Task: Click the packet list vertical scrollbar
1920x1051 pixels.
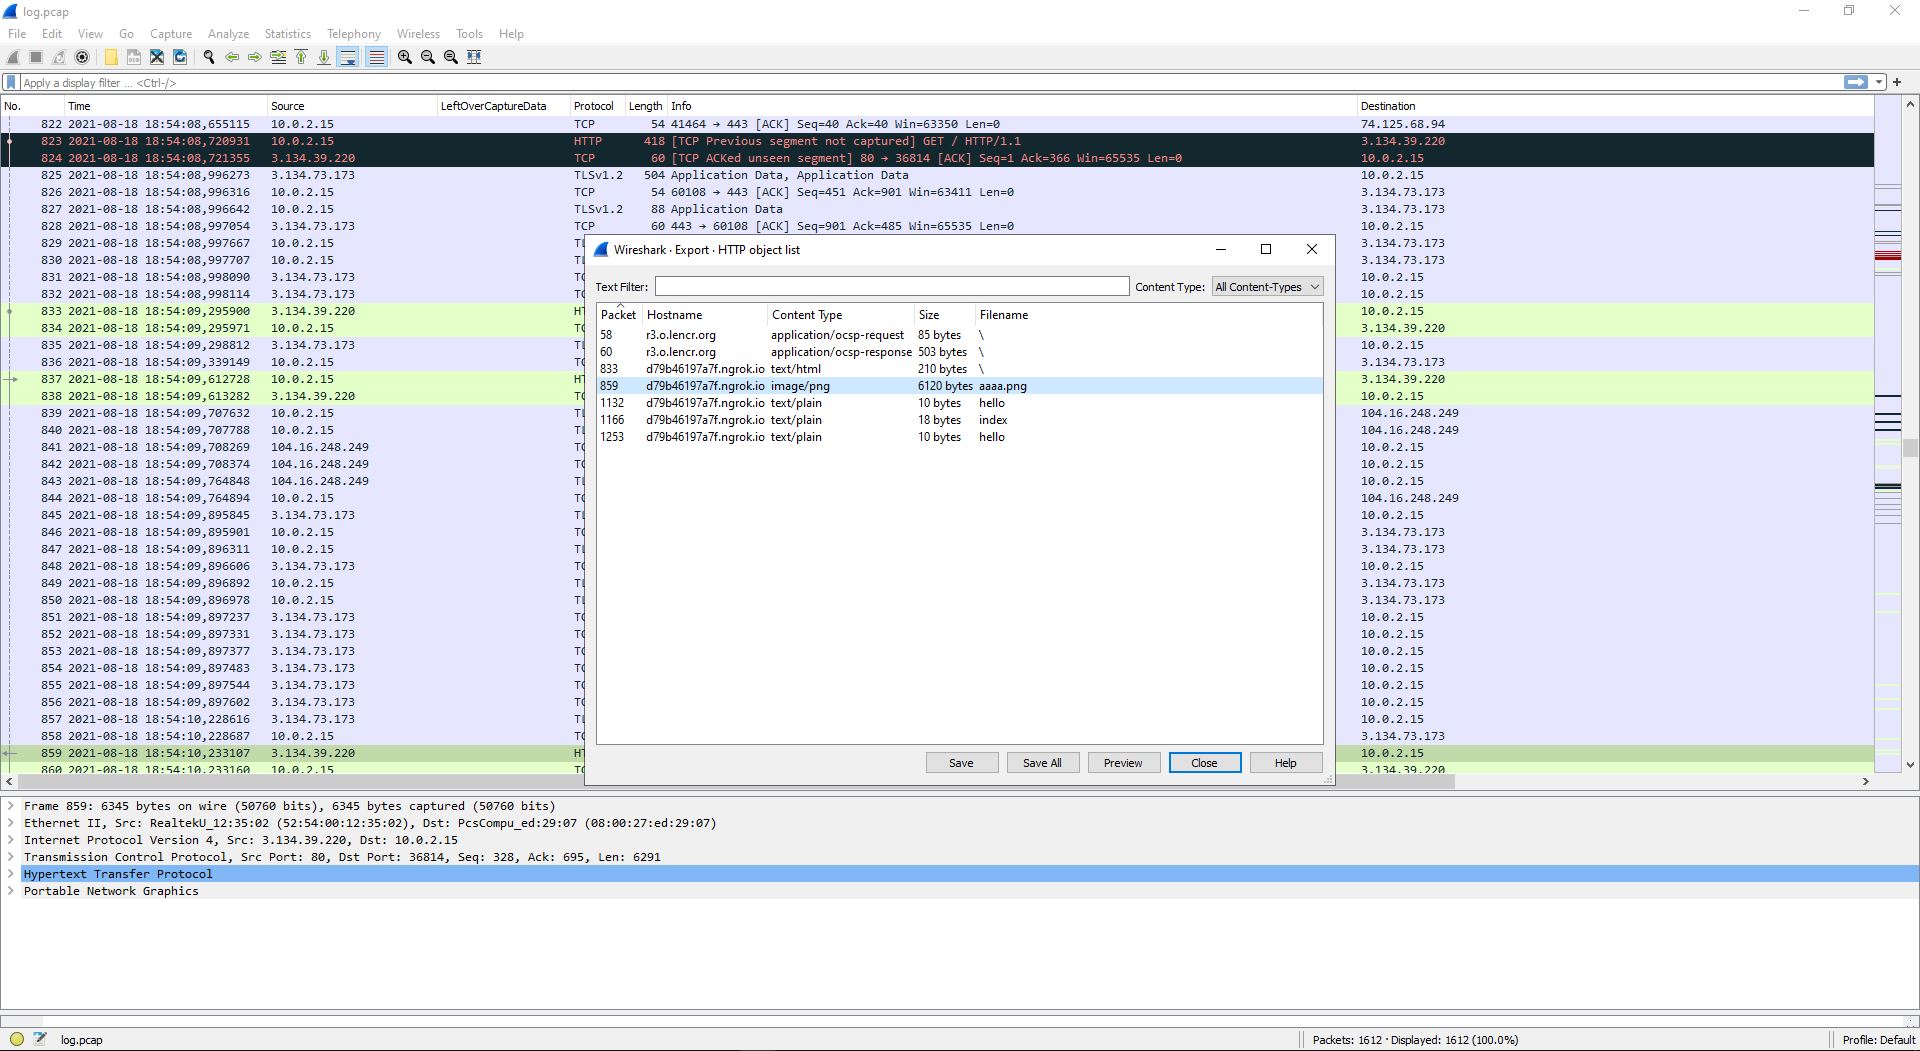Action: pyautogui.click(x=1909, y=434)
